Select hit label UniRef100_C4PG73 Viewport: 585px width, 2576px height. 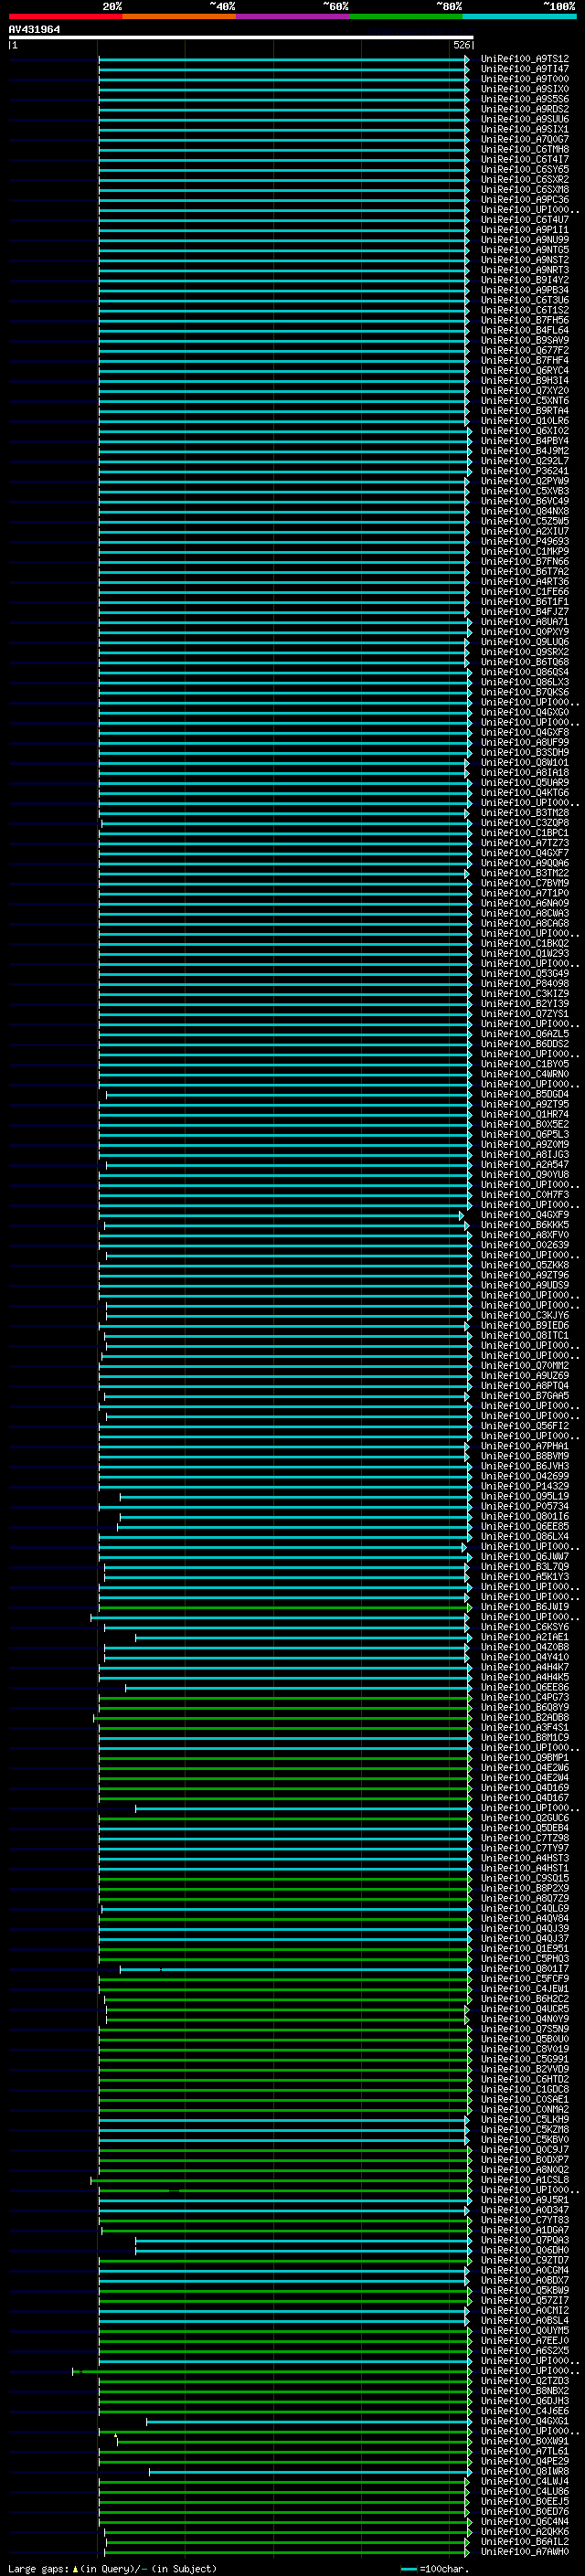(x=525, y=1697)
